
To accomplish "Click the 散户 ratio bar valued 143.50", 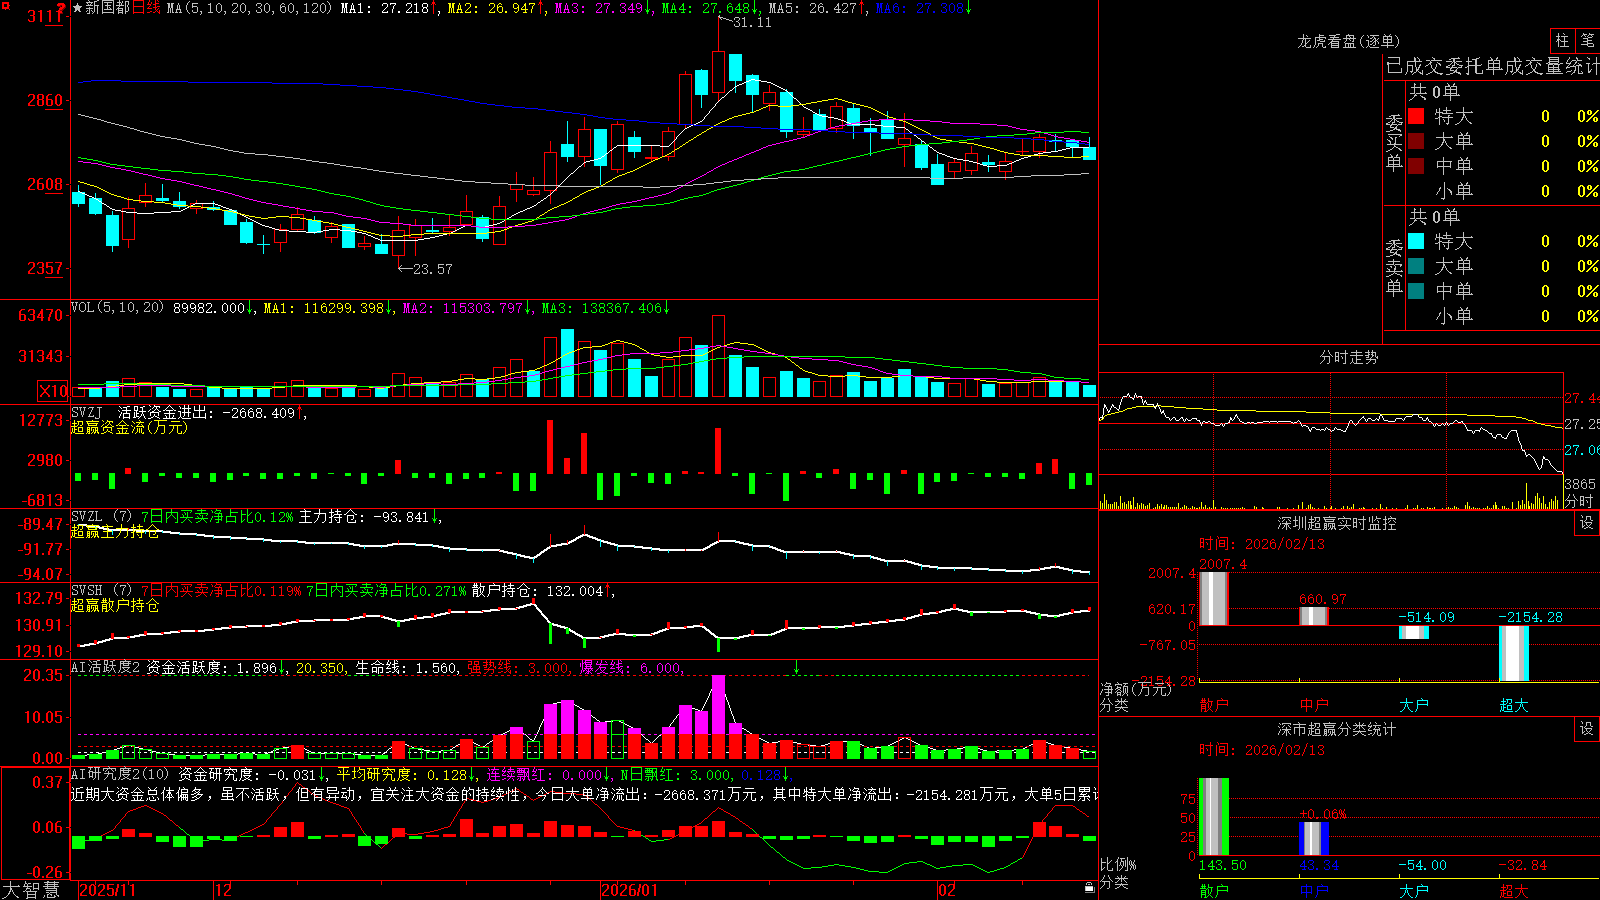I will 1213,817.
